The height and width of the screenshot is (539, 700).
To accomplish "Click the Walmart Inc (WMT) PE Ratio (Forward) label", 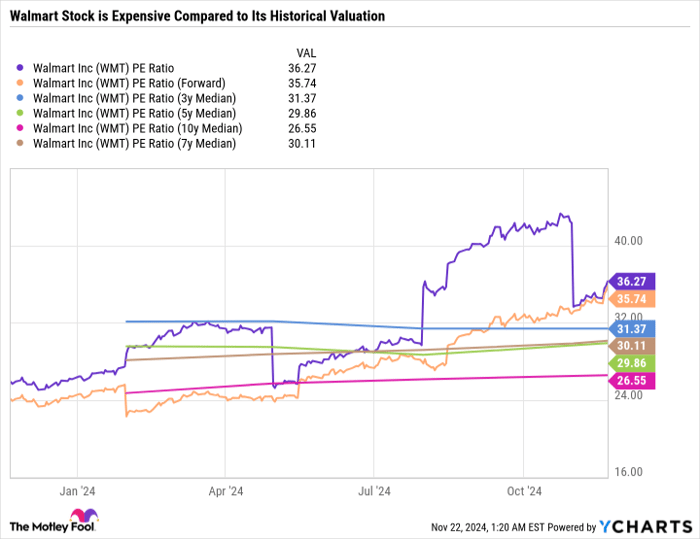I will coord(129,84).
